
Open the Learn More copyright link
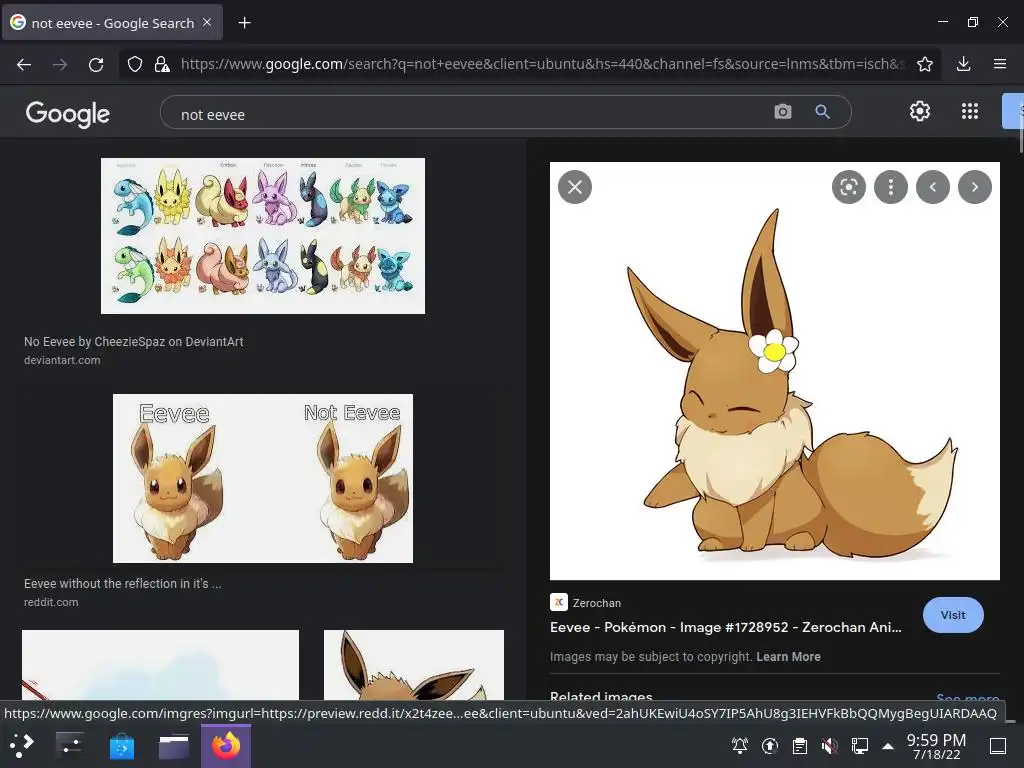point(788,656)
